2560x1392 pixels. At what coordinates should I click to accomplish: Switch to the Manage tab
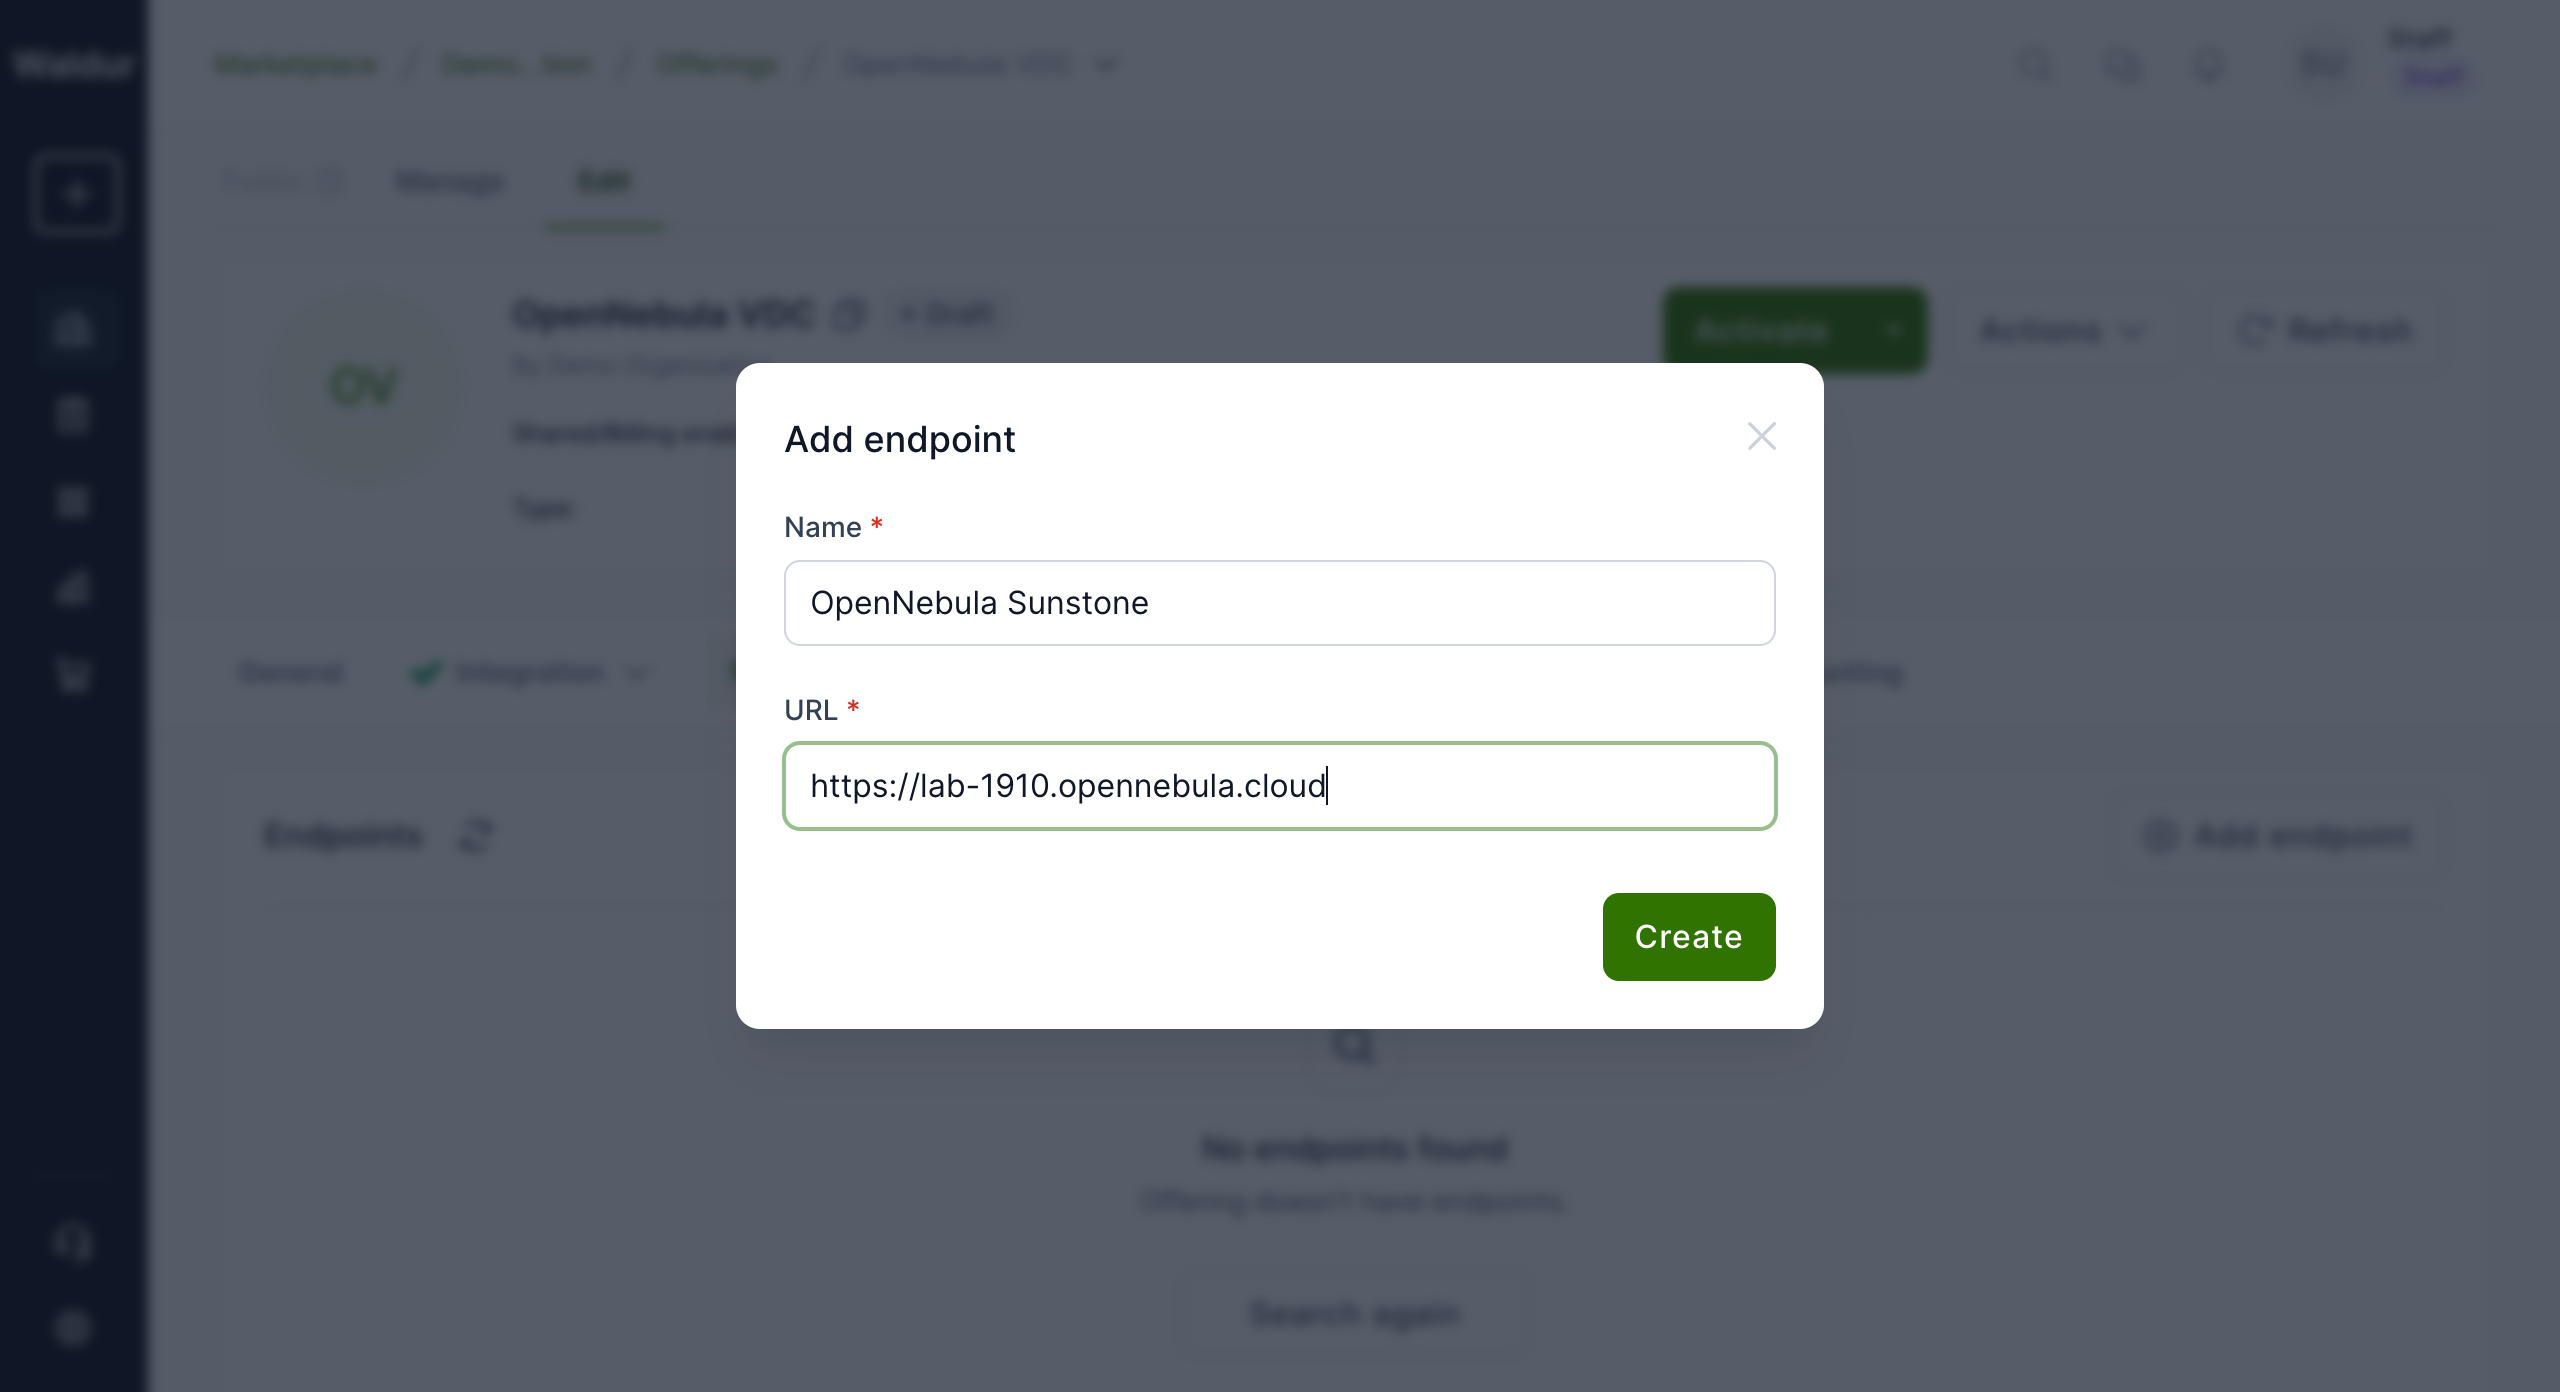click(x=450, y=182)
